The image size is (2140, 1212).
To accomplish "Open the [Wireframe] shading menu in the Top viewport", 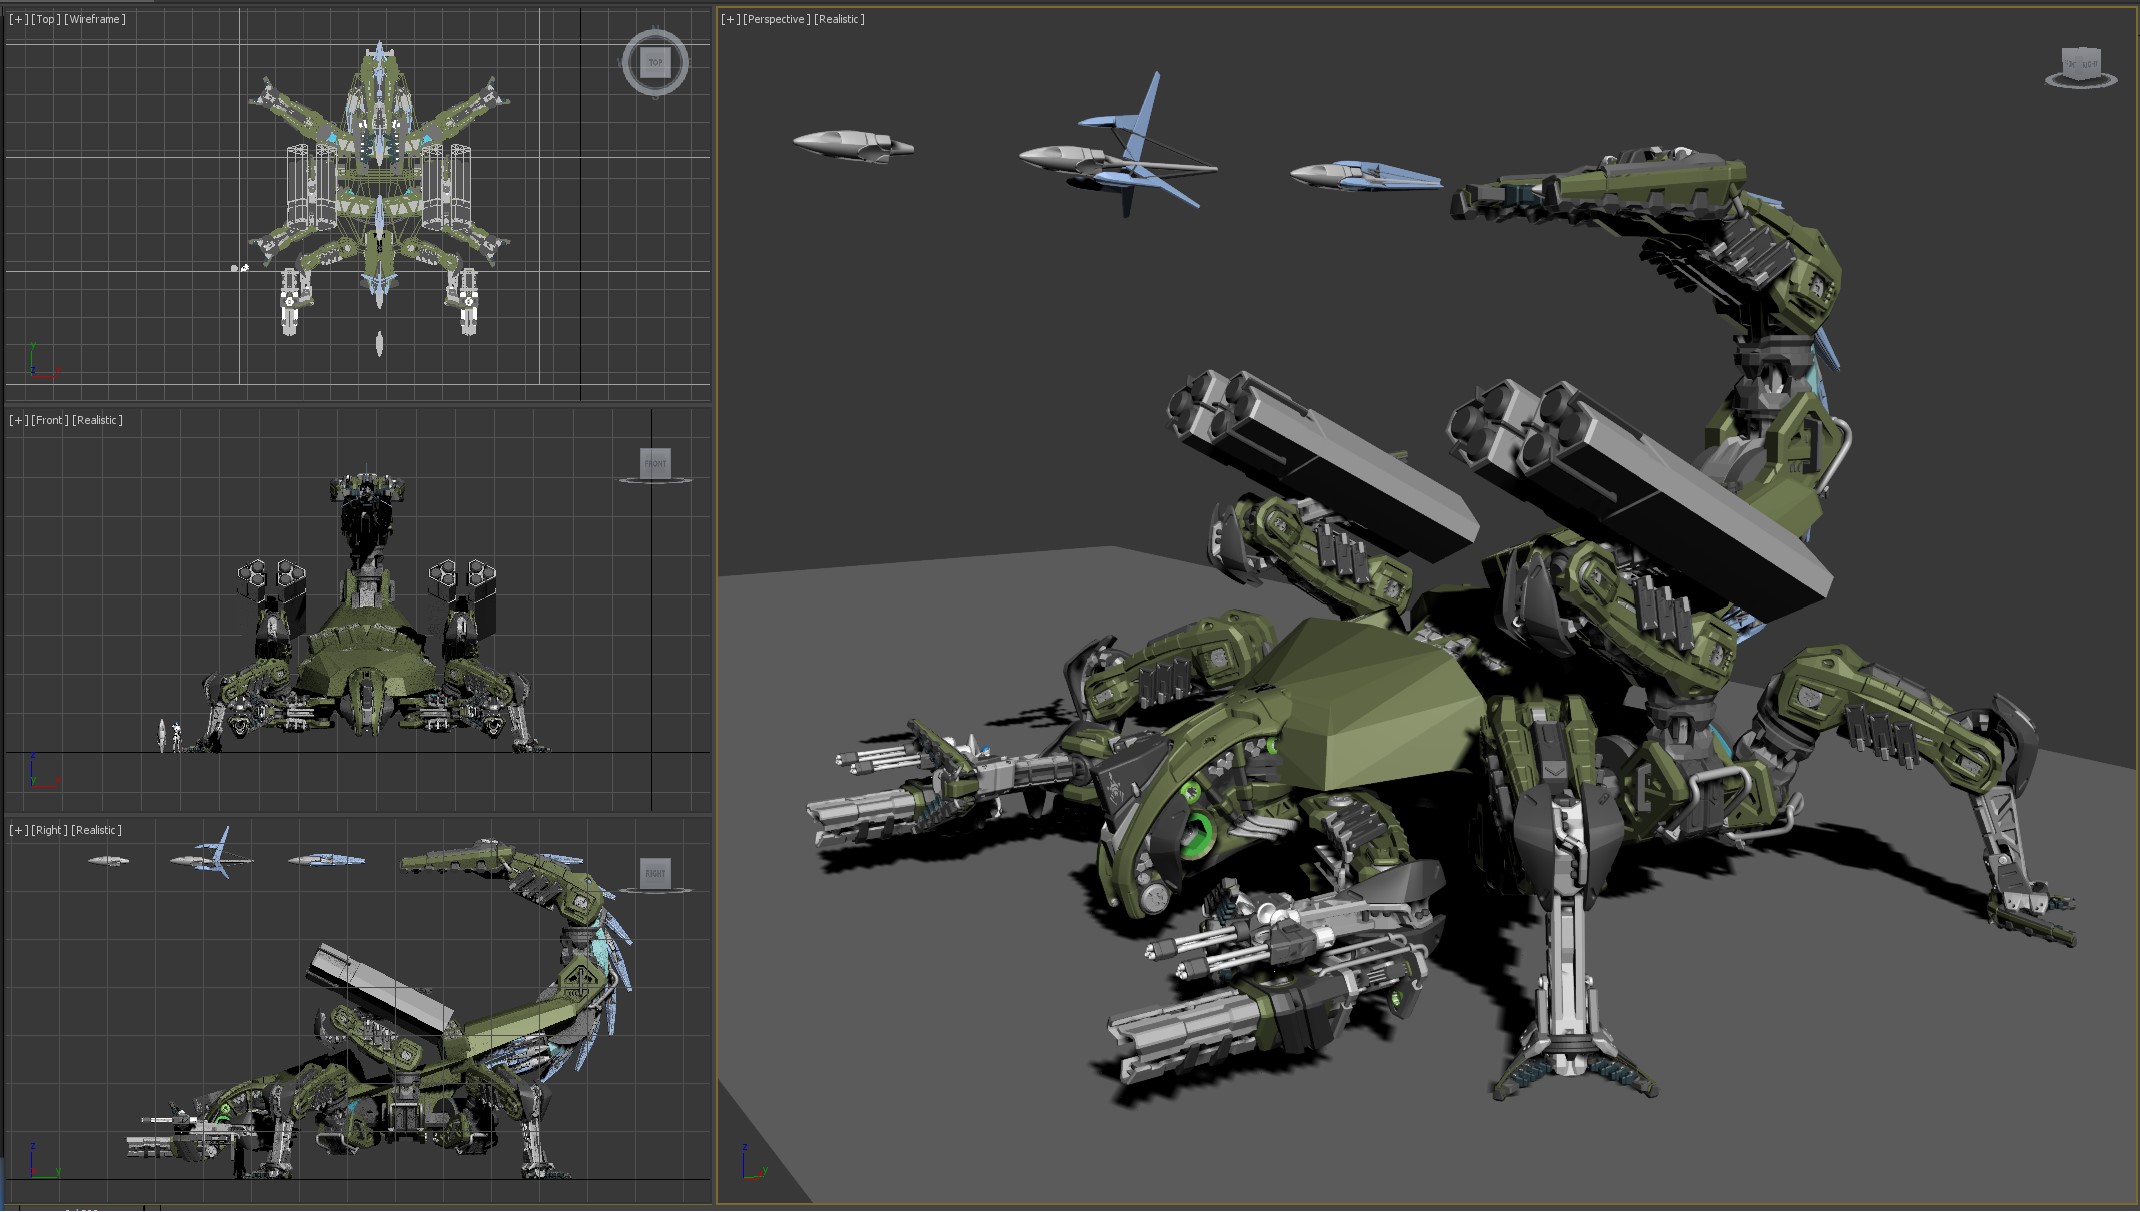I will pyautogui.click(x=95, y=19).
